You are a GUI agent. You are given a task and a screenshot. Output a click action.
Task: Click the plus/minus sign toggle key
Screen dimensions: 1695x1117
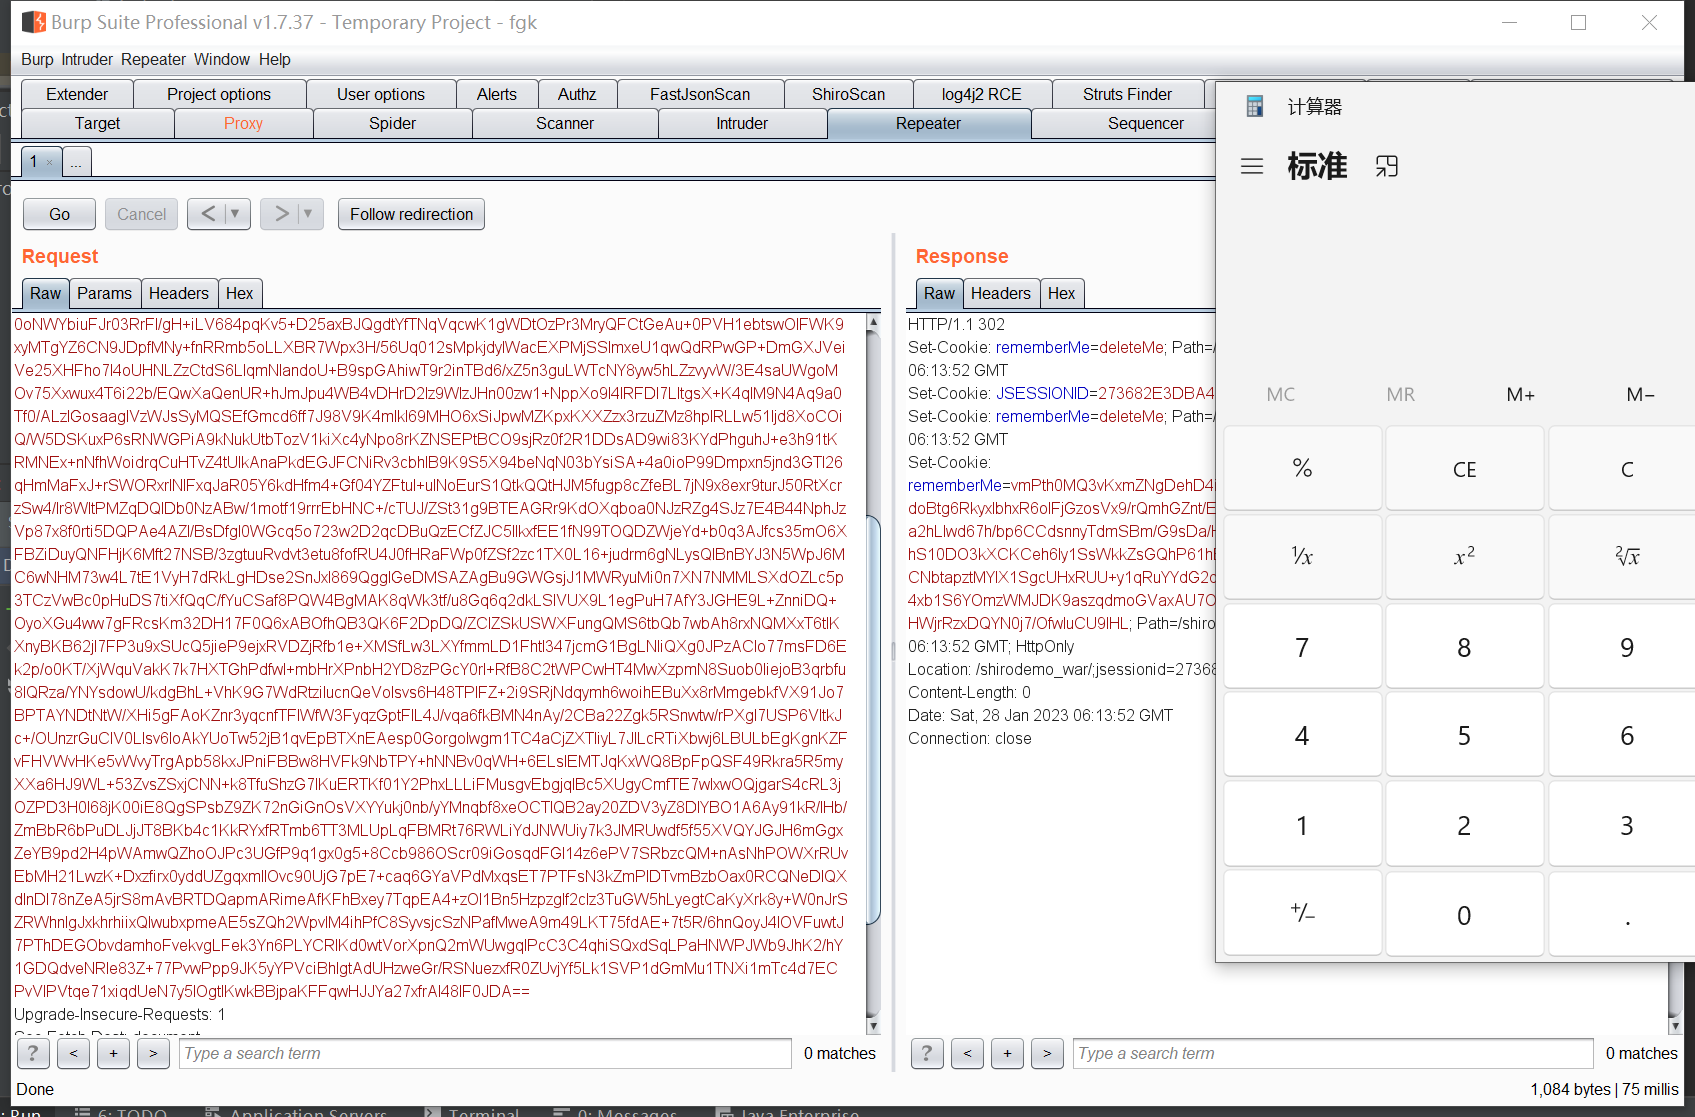(1302, 913)
